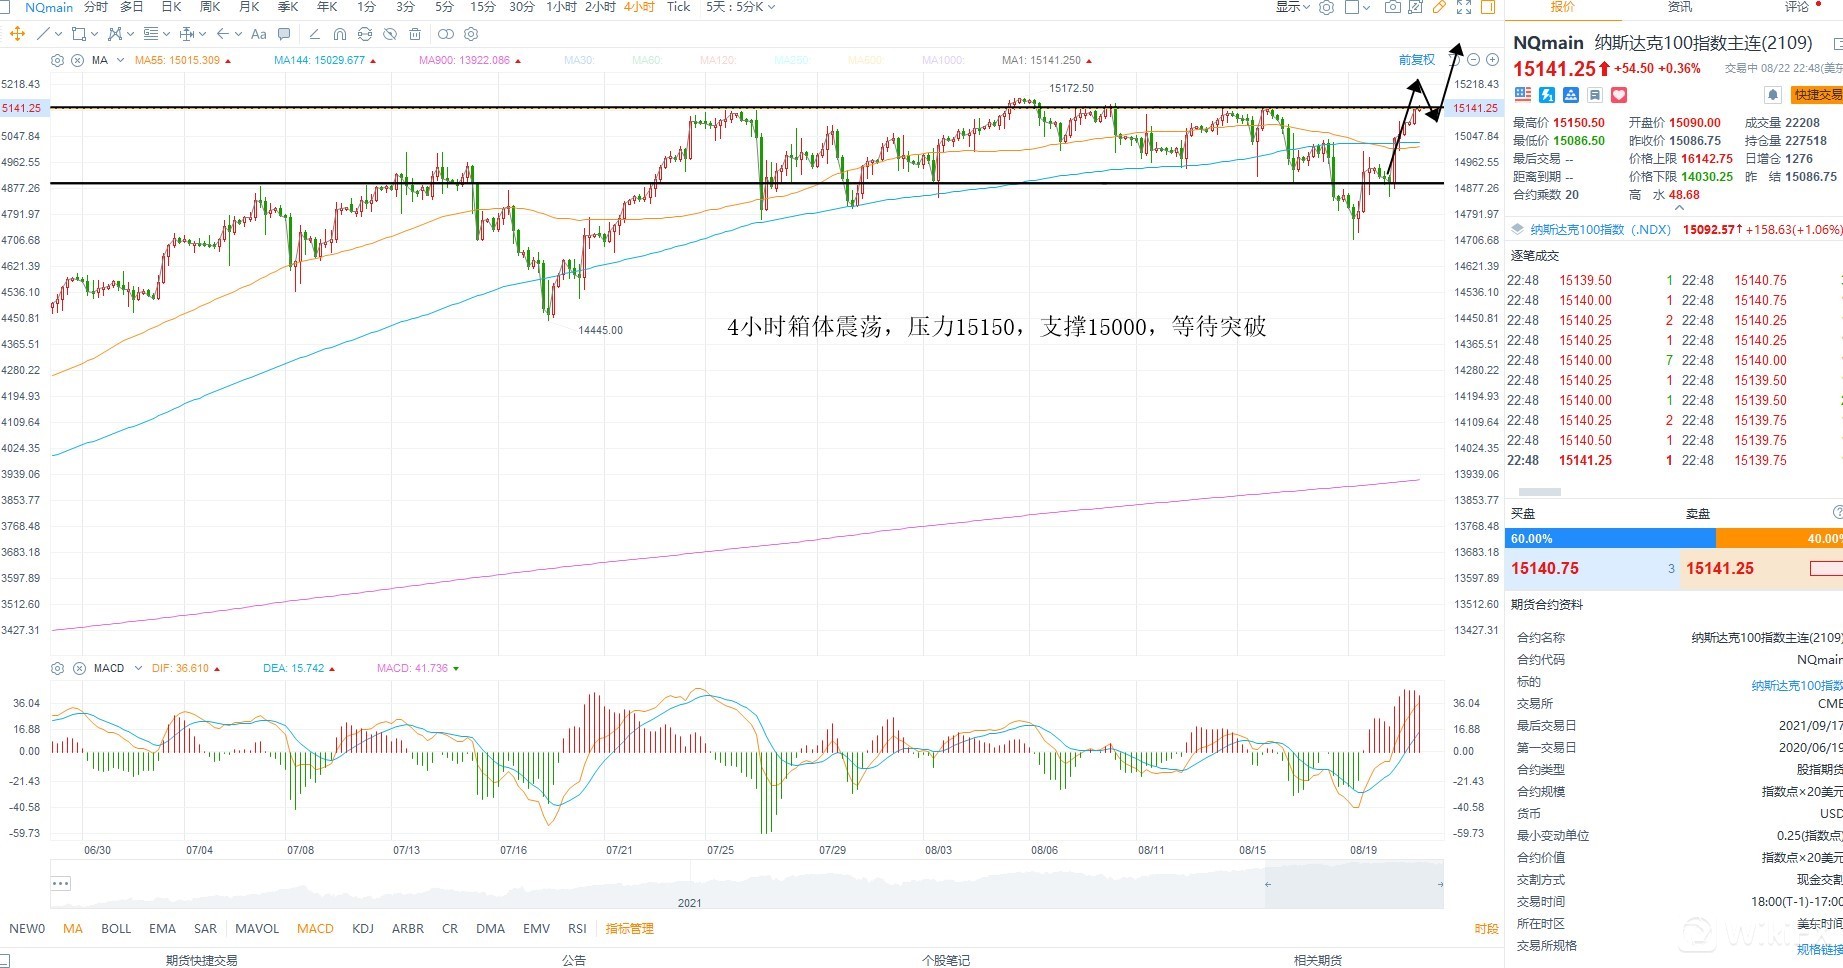Click the price alert bell icon

[x=1773, y=95]
